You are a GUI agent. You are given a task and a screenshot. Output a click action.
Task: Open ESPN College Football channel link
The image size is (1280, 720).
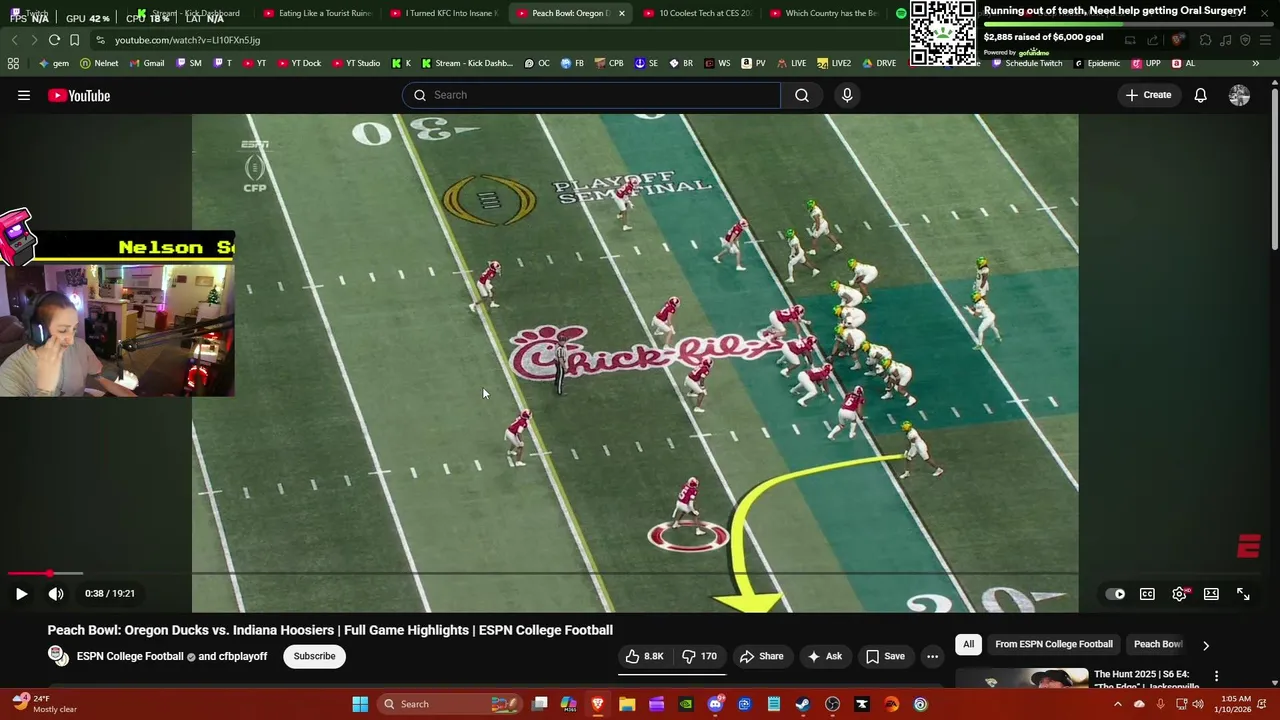point(130,656)
